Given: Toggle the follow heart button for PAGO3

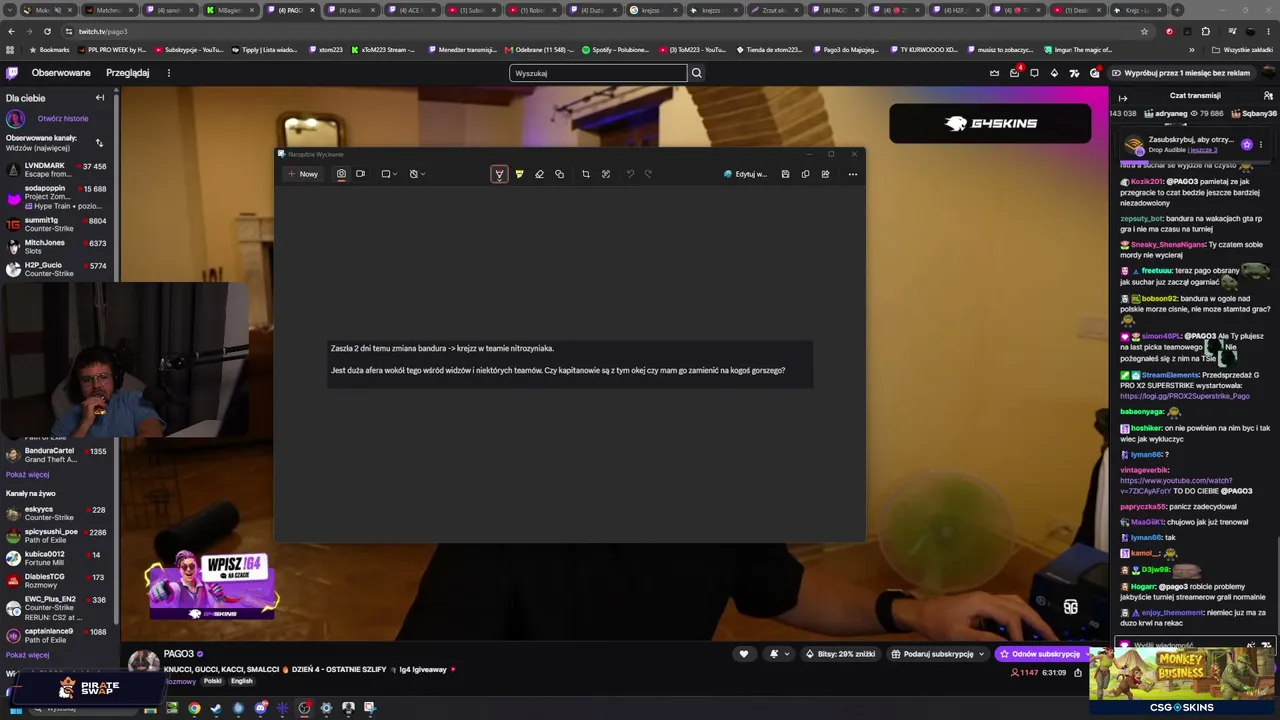Looking at the screenshot, I should (743, 654).
